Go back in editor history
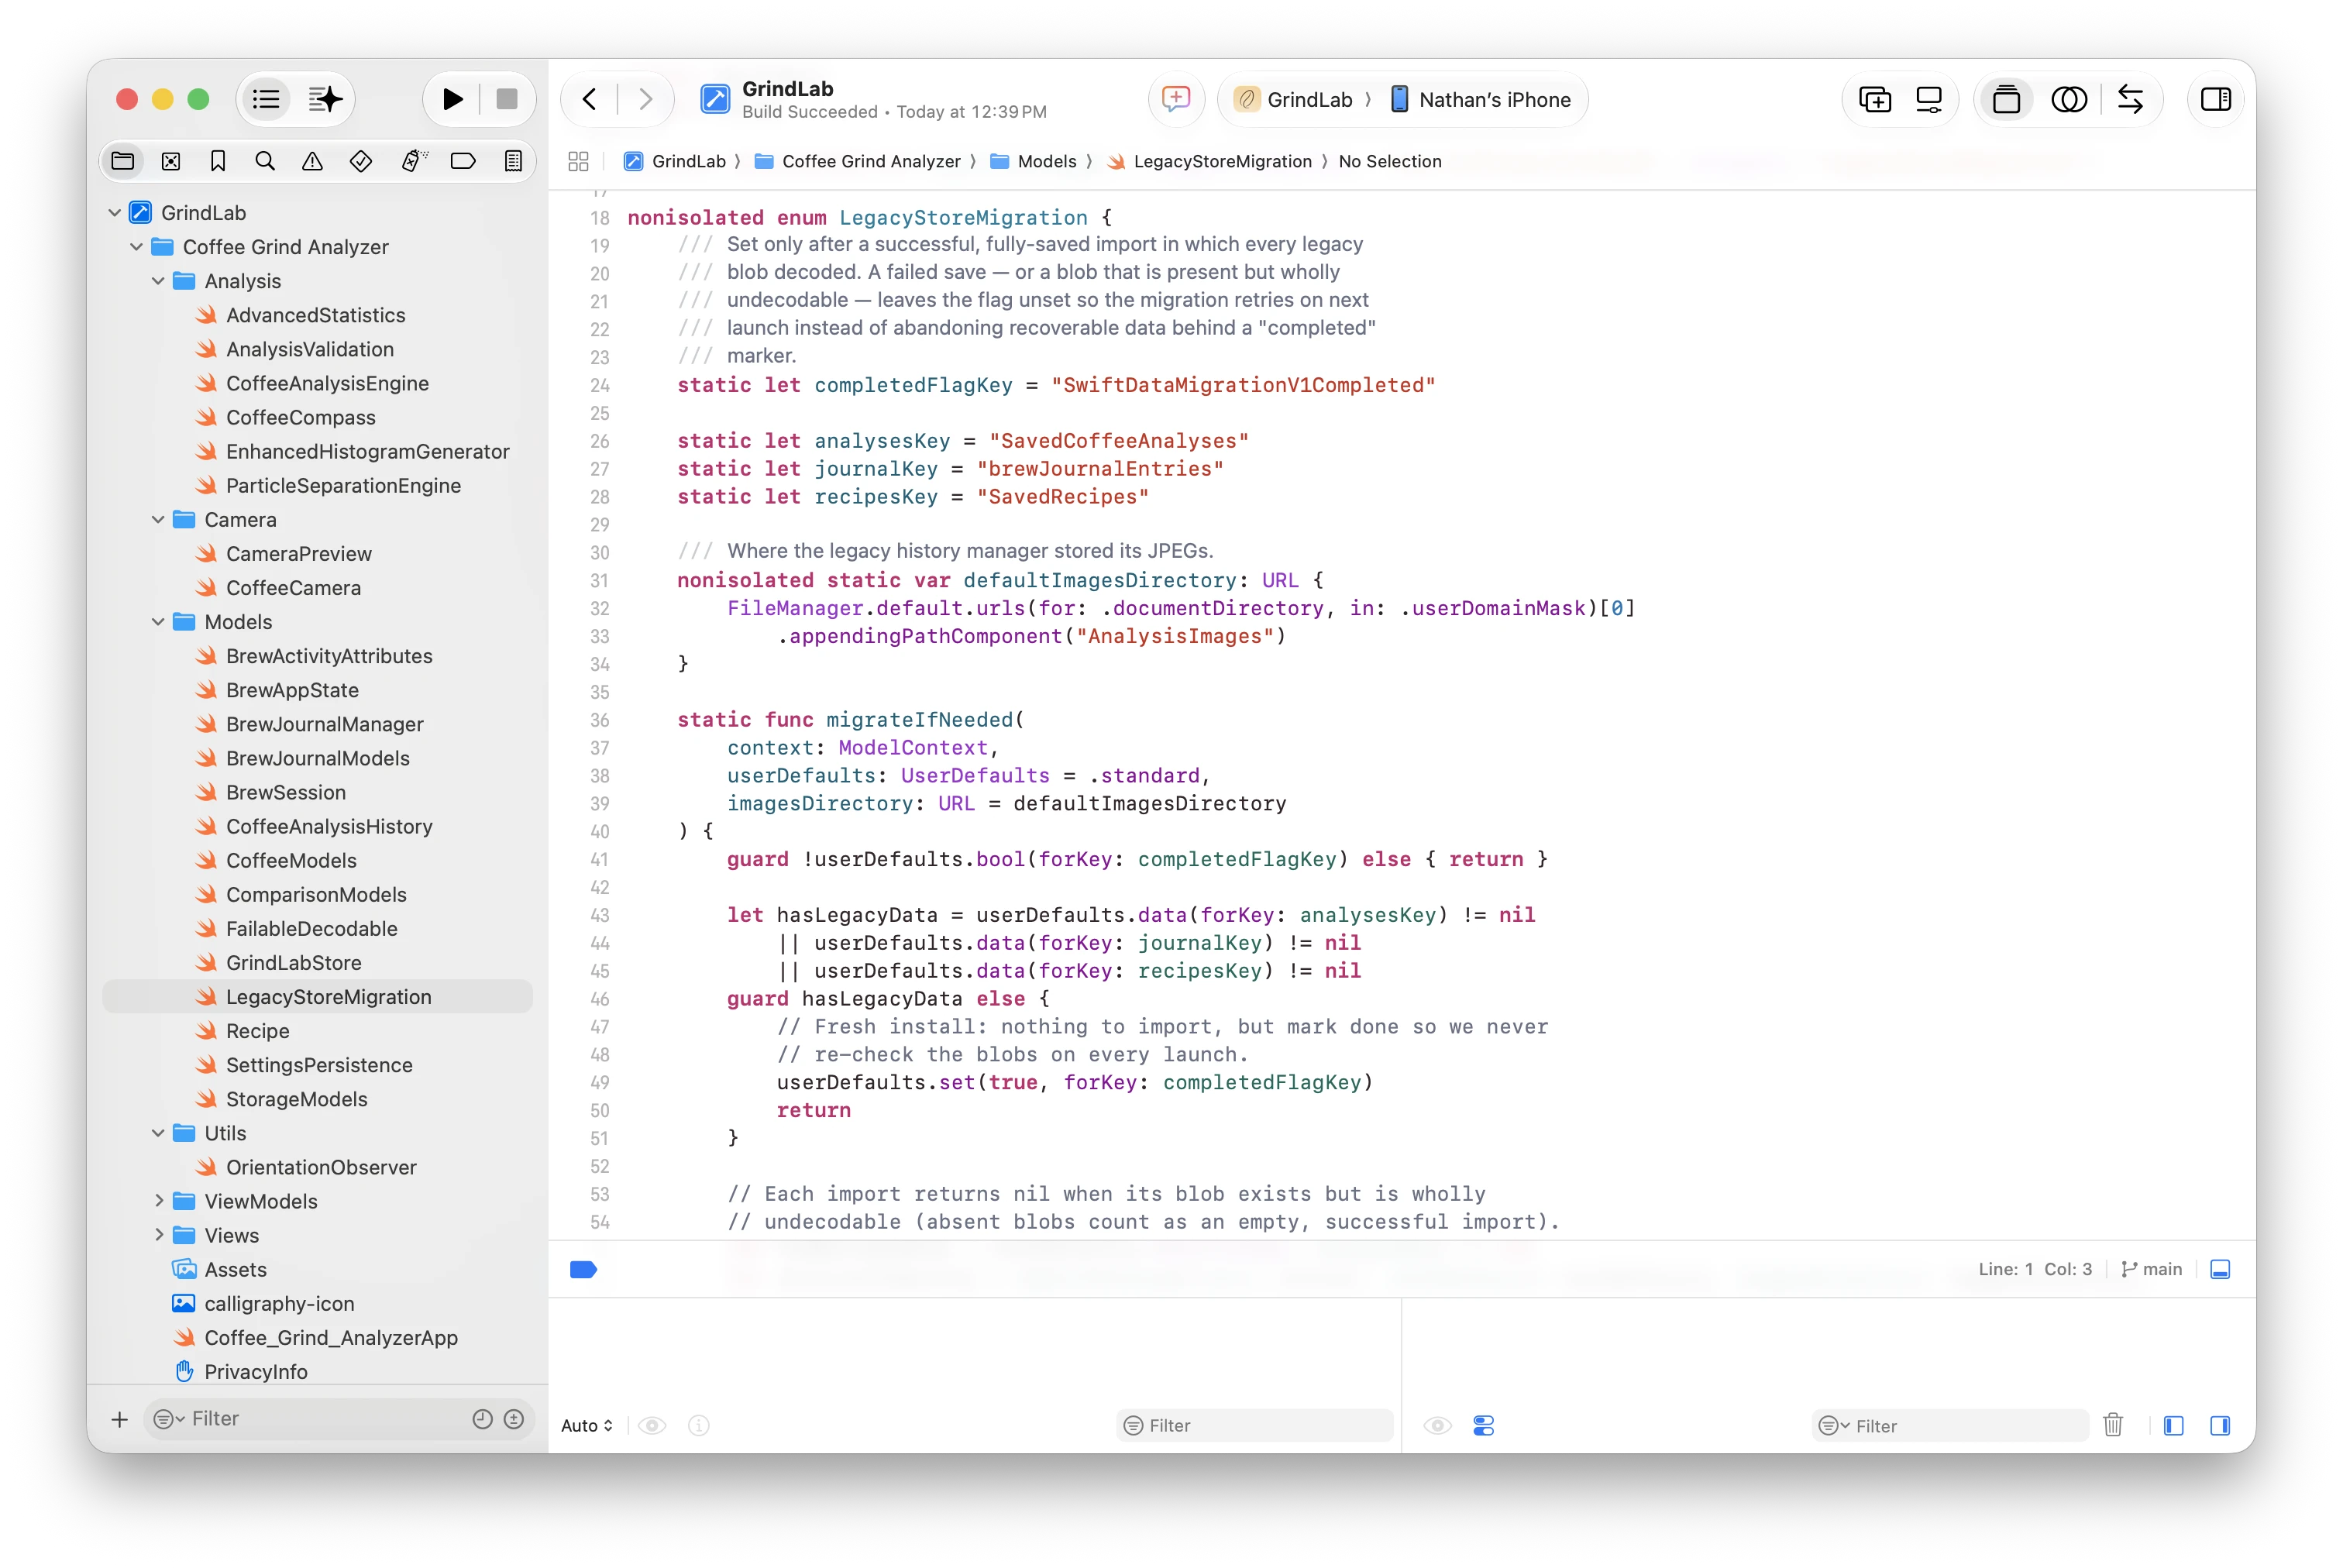Viewport: 2343px width, 1568px height. tap(590, 99)
